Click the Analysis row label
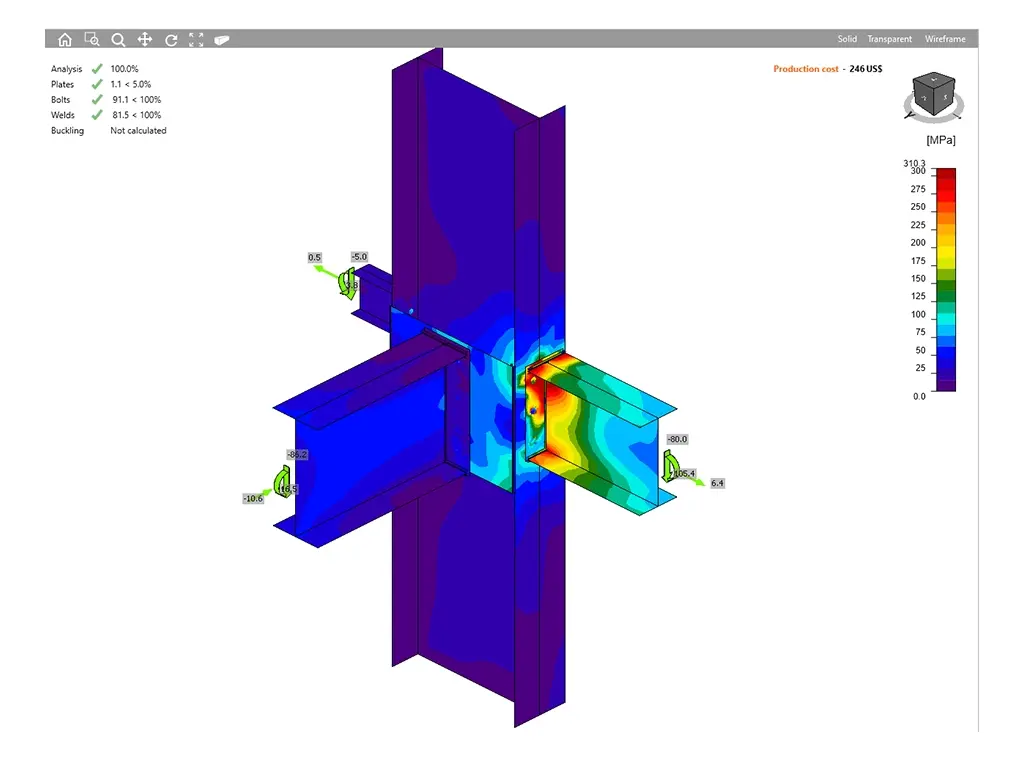Viewport: 1024px width, 768px height. pos(67,69)
